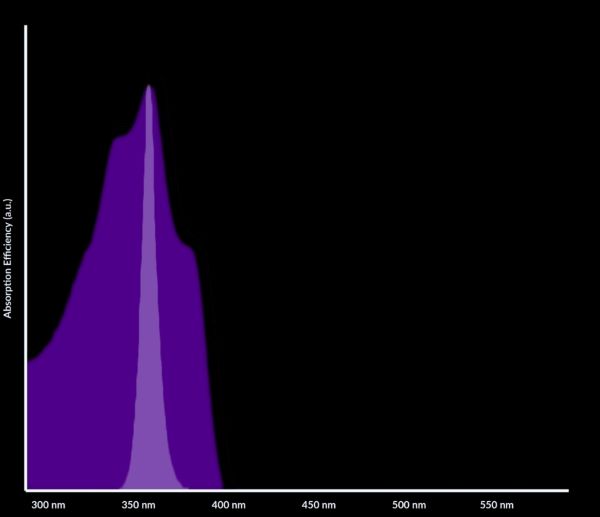
Task: Select the "450 nm" axis label
Action: (x=318, y=505)
